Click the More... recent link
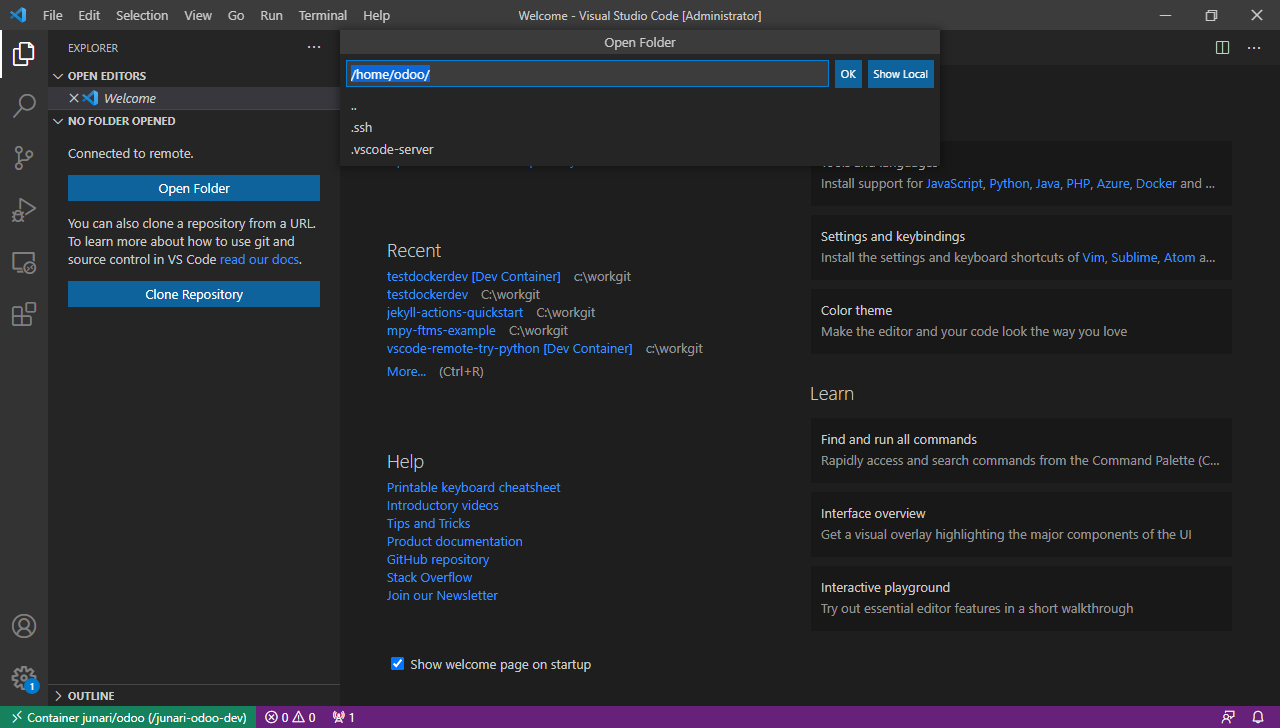Viewport: 1280px width, 728px height. coord(406,371)
